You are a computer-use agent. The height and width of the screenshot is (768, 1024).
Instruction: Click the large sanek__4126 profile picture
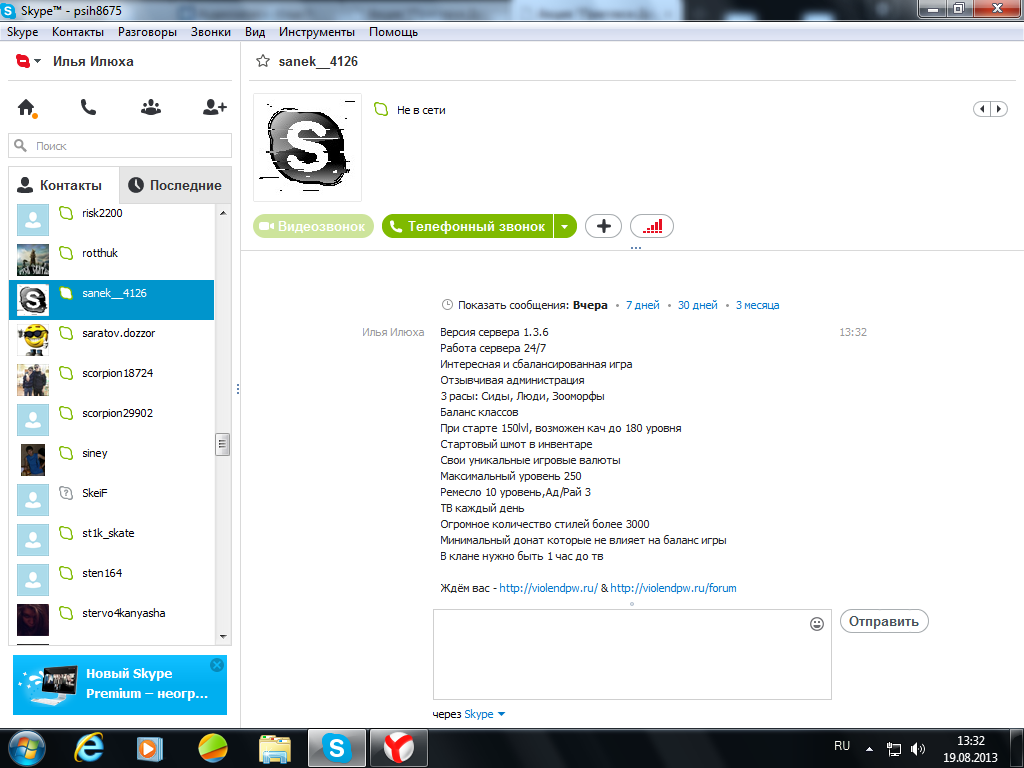tap(307, 147)
